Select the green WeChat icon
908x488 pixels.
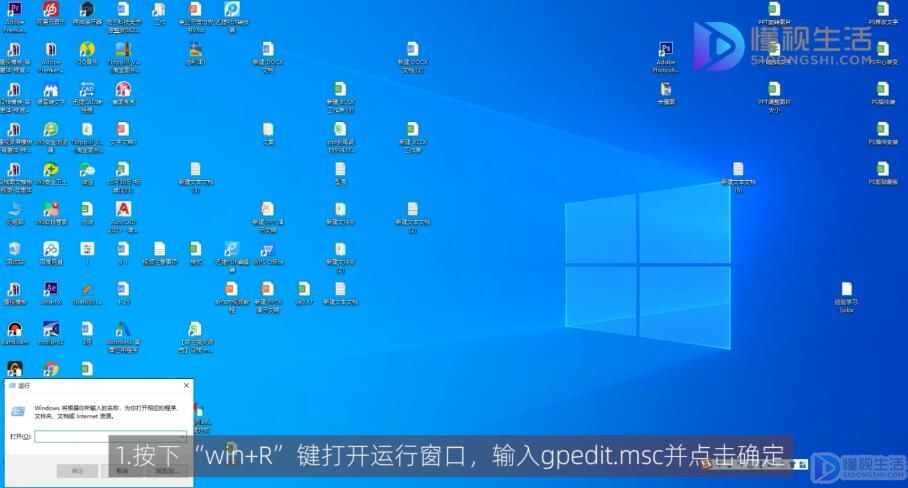[x=87, y=170]
